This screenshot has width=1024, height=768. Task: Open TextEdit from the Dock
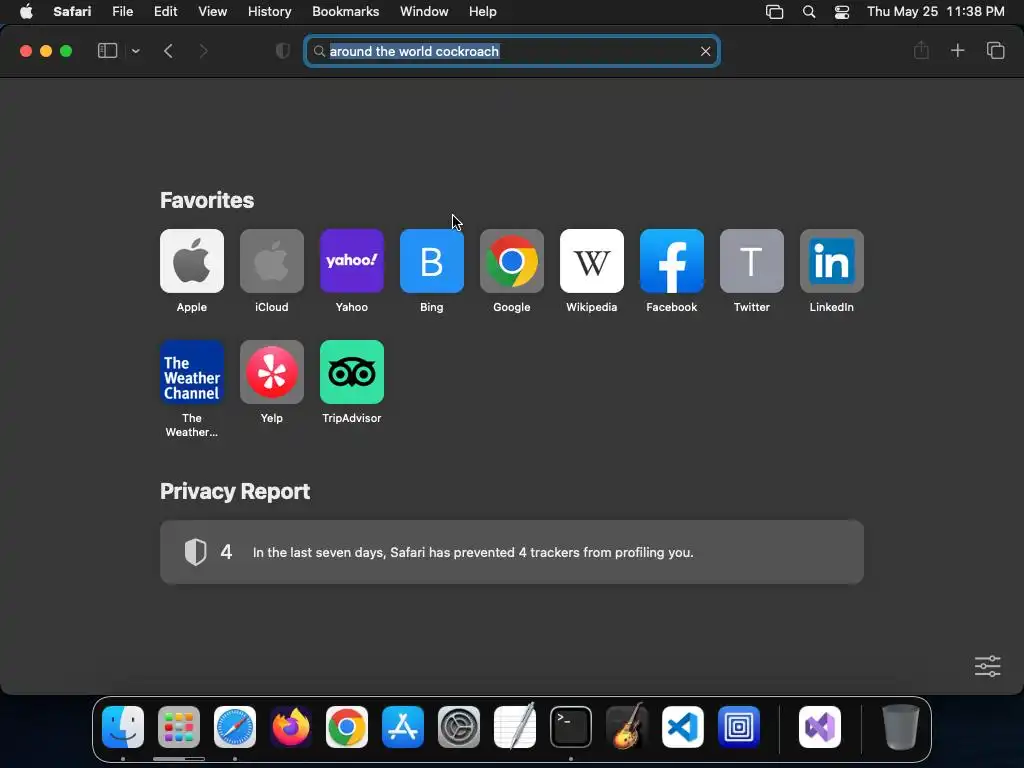tap(515, 727)
